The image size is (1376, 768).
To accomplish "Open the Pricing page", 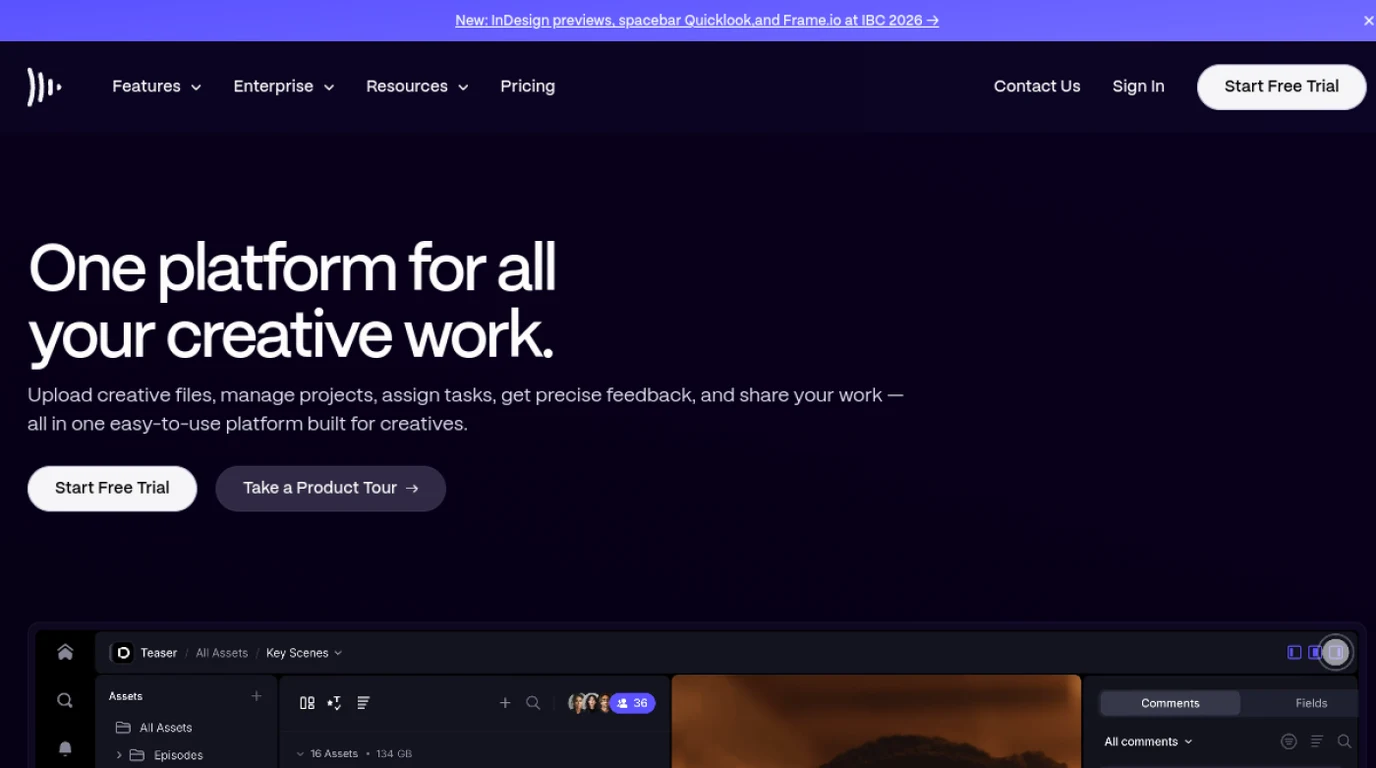I will point(527,87).
